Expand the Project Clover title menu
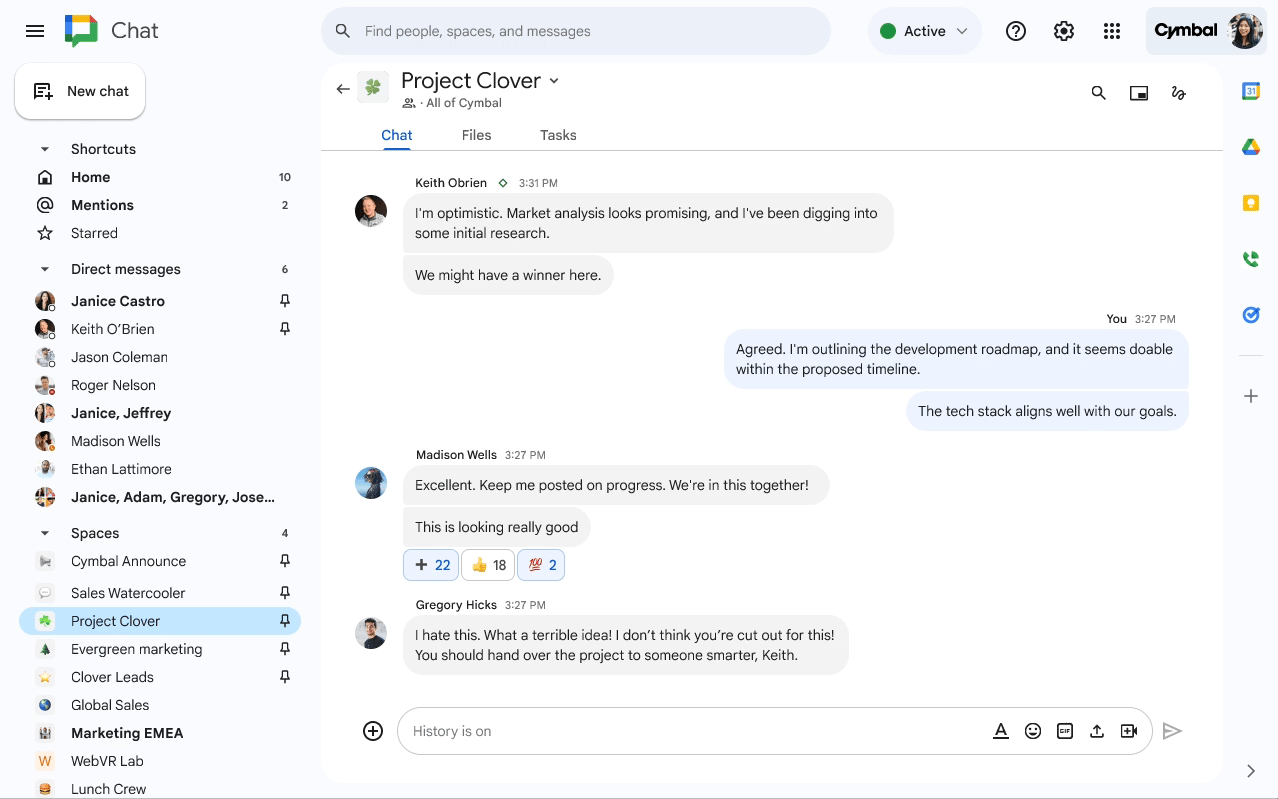The image size is (1278, 799). (554, 81)
